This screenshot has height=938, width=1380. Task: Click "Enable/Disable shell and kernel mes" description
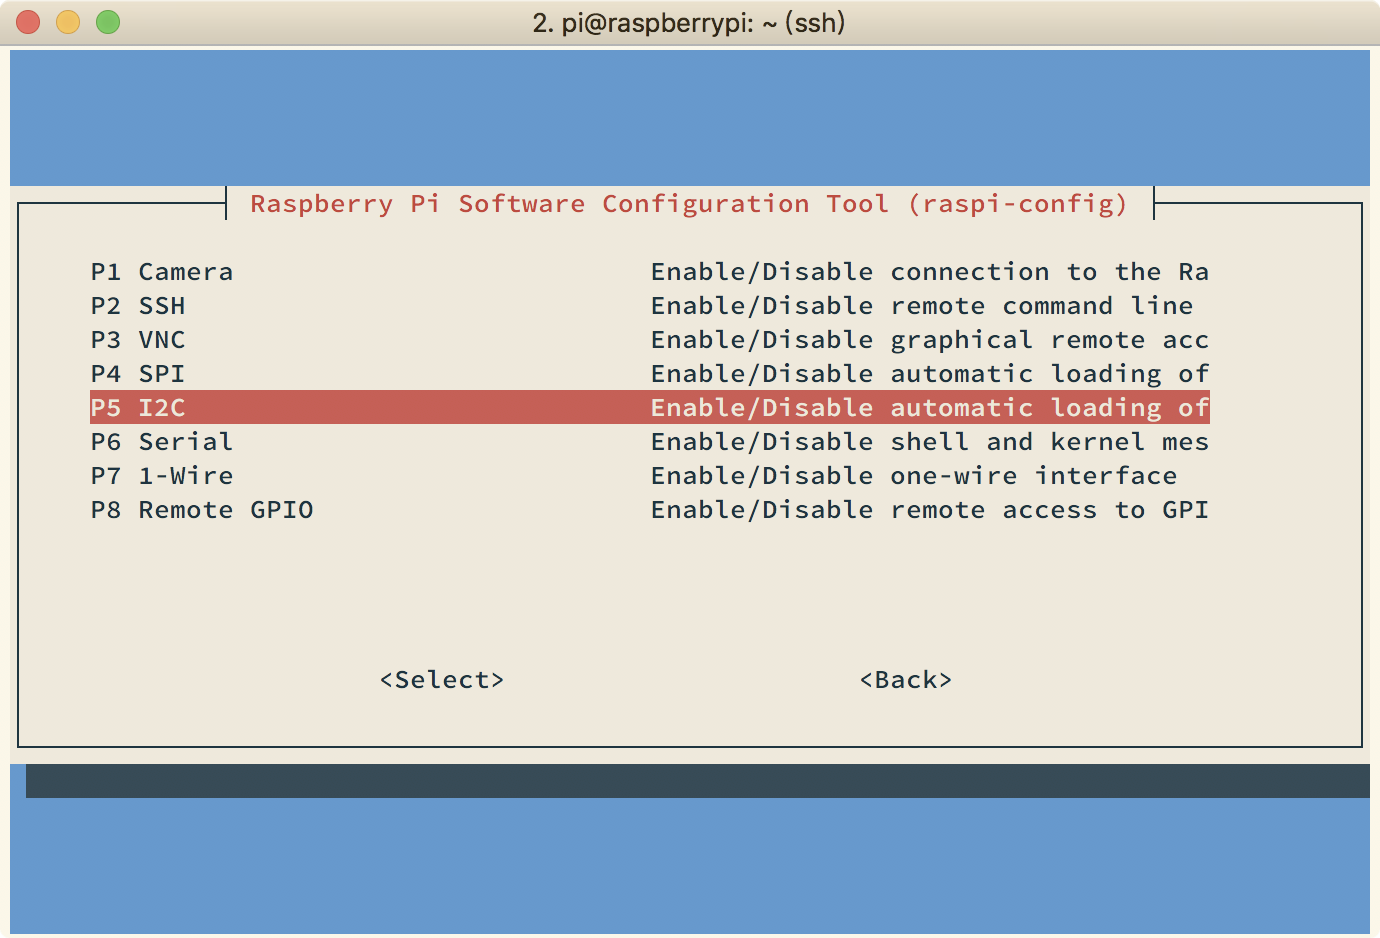[x=930, y=442]
